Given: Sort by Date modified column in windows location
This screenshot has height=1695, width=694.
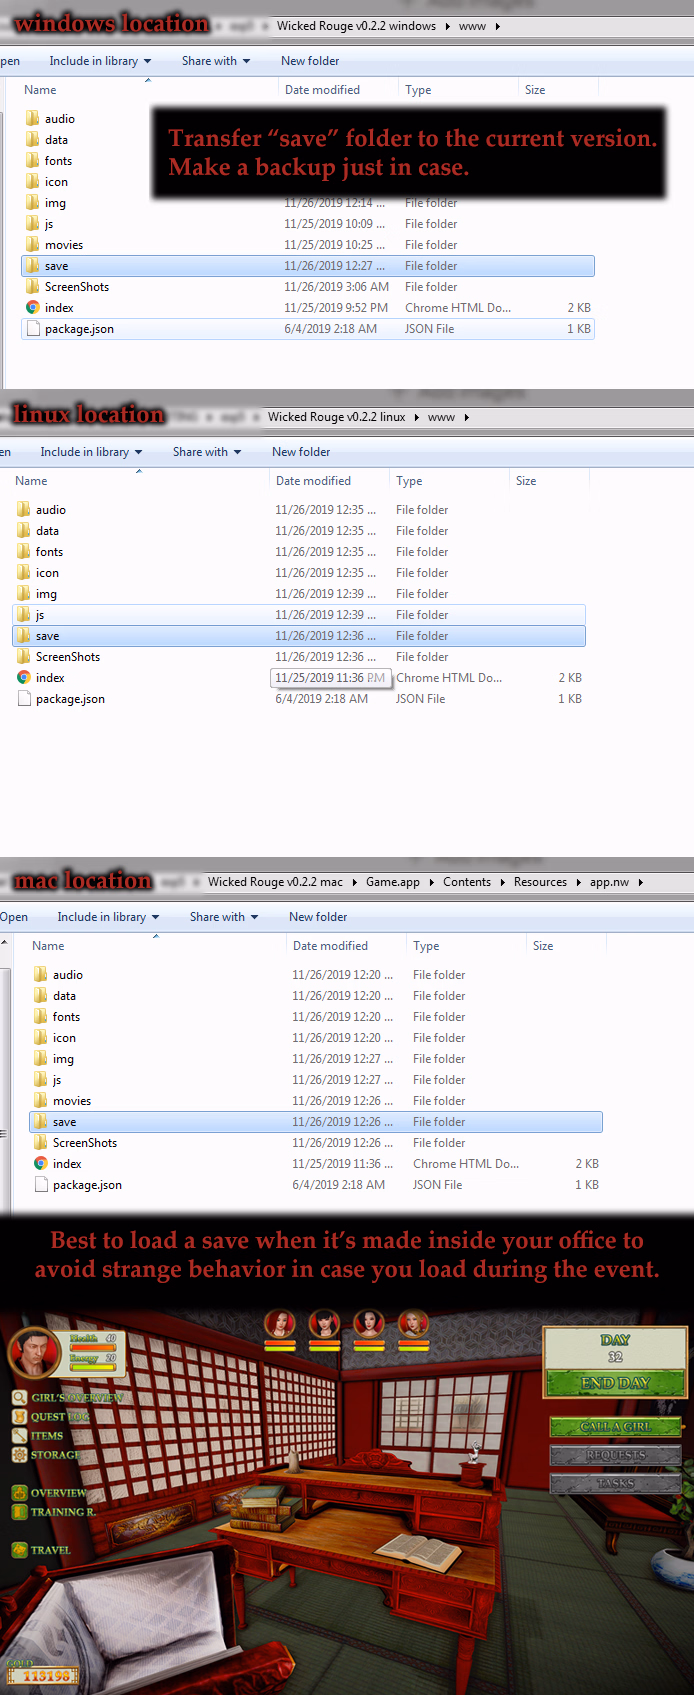Looking at the screenshot, I should pyautogui.click(x=322, y=90).
